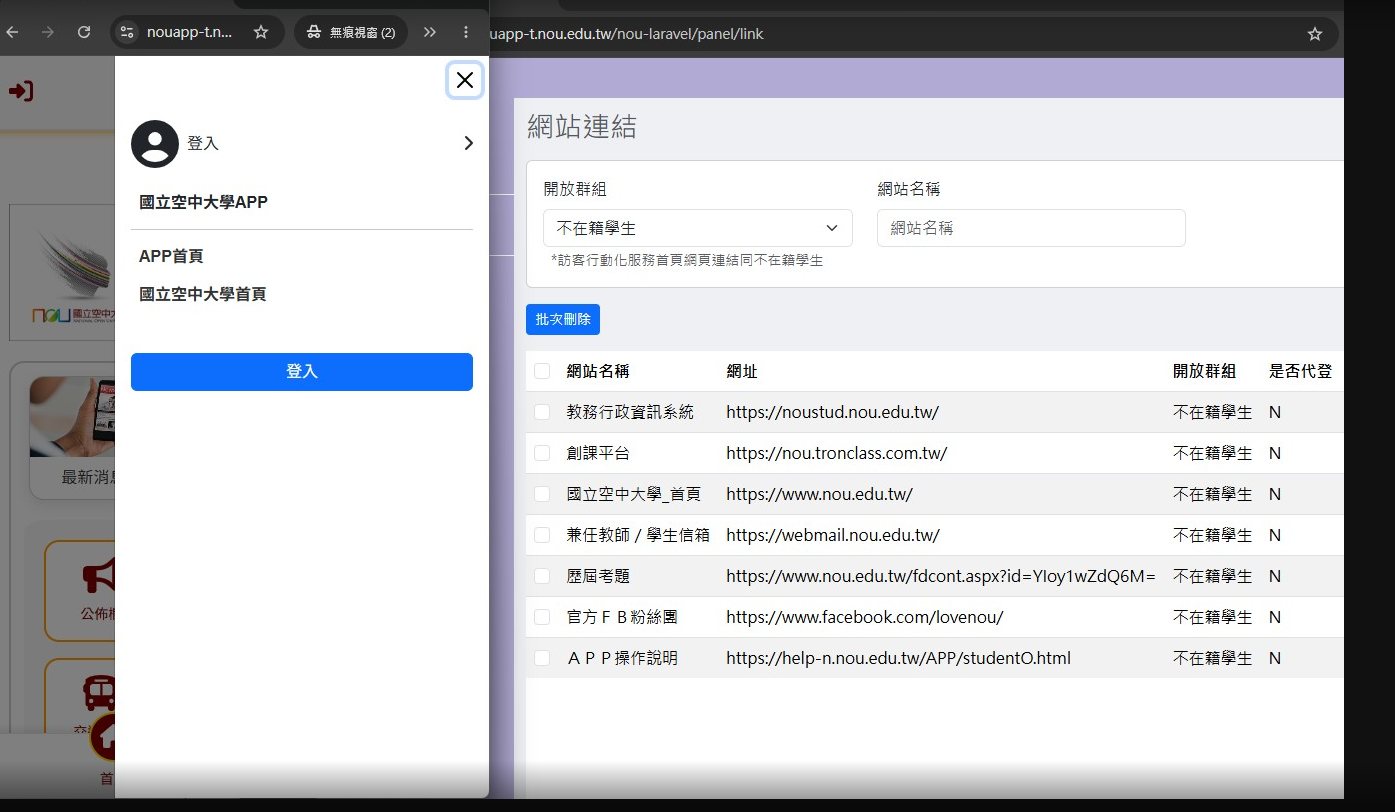
Task: Click the help-n.nou.edu.tw studentO.html URL
Action: [899, 658]
